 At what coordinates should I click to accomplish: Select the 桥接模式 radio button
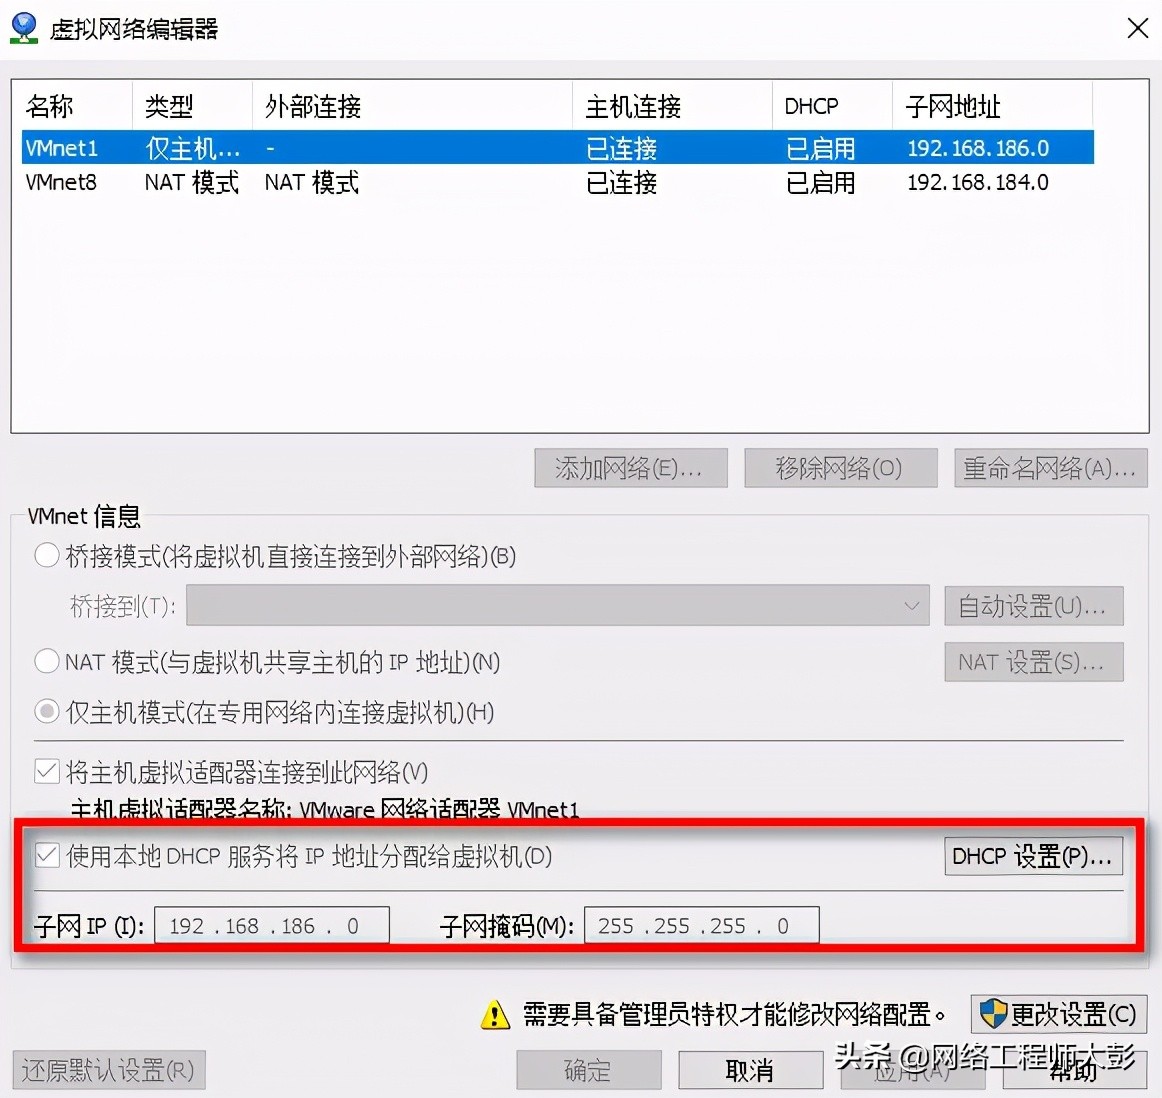point(46,556)
